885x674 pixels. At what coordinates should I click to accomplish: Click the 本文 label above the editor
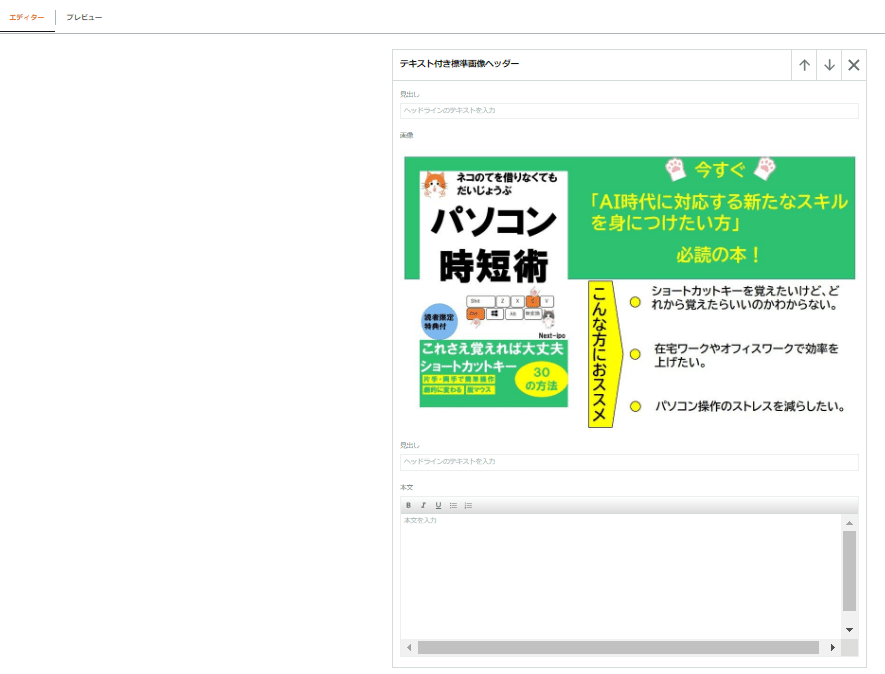pos(406,487)
